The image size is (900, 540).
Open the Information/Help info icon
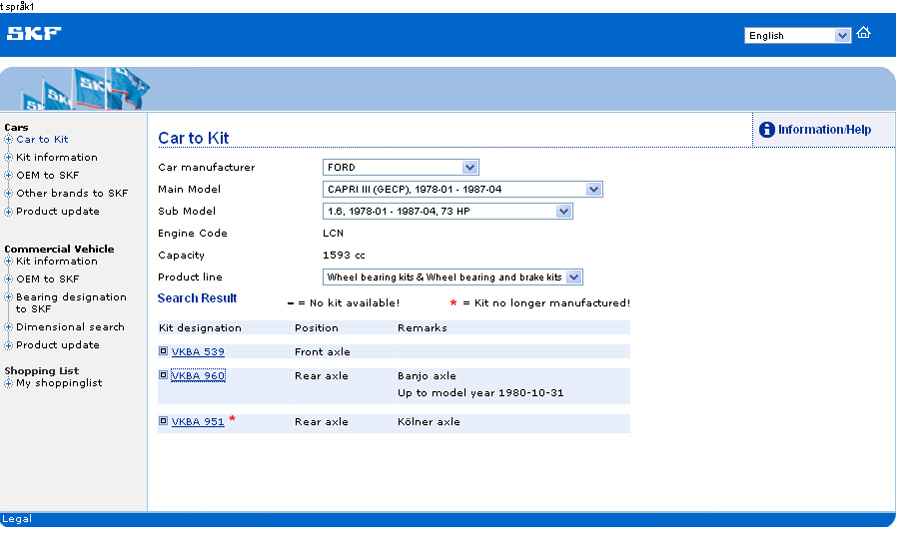point(766,130)
